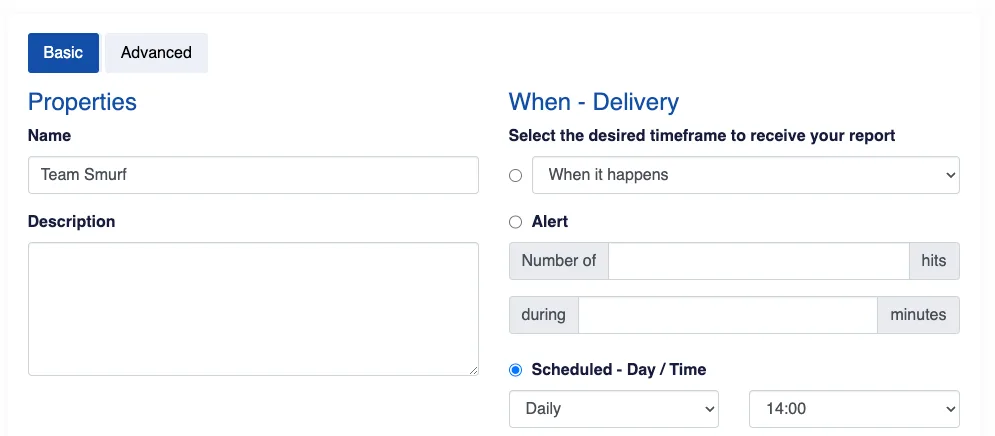This screenshot has height=436, width=995.
Task: Open the Daily frequency dropdown
Action: pyautogui.click(x=614, y=409)
